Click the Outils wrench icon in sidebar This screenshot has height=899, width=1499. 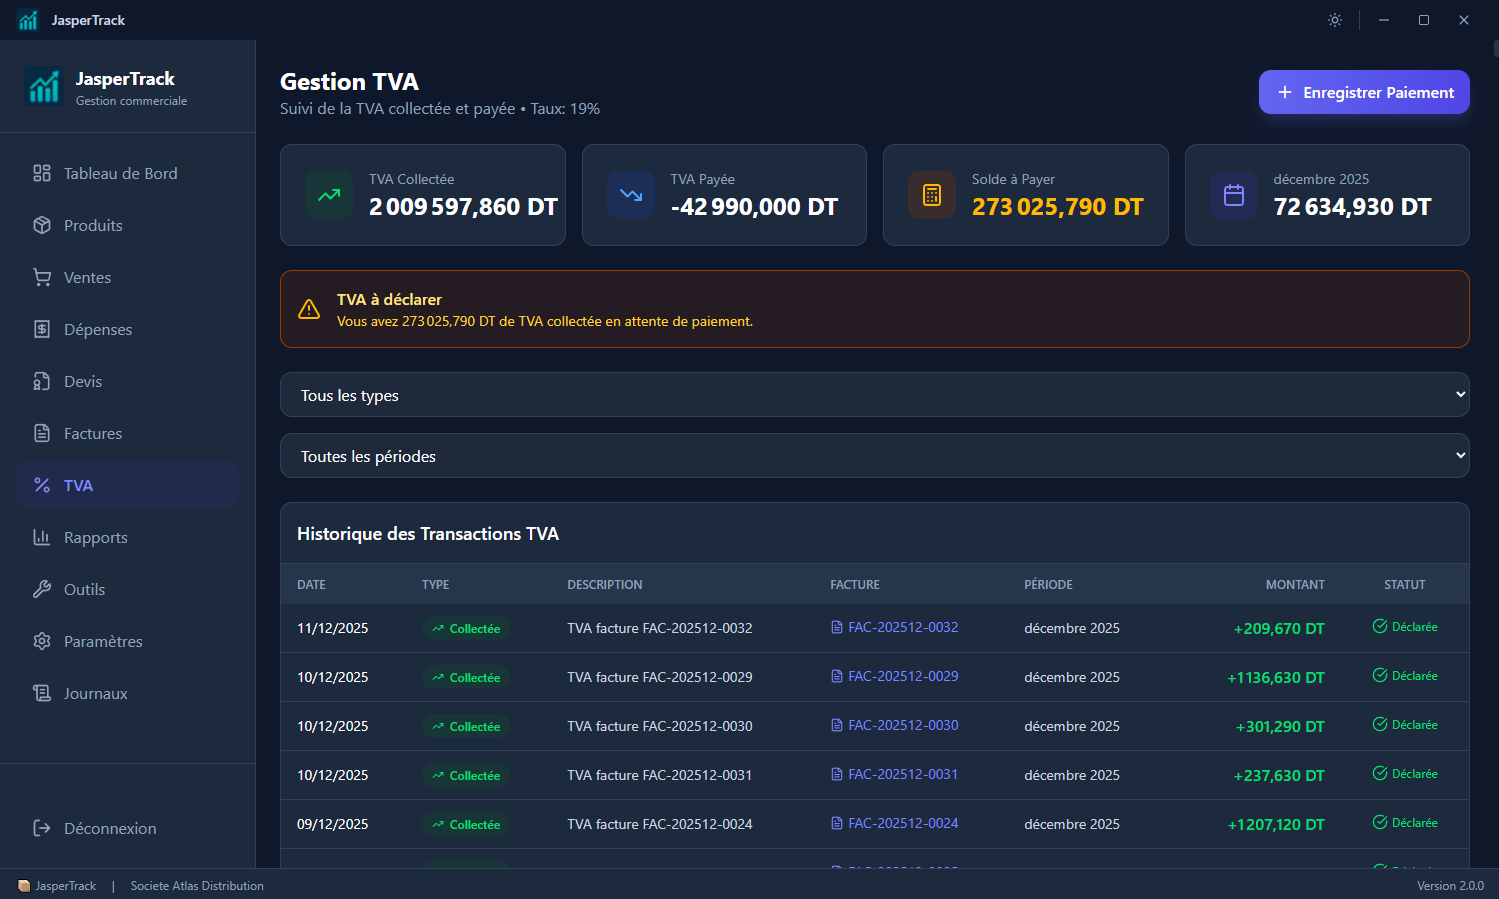pos(42,589)
